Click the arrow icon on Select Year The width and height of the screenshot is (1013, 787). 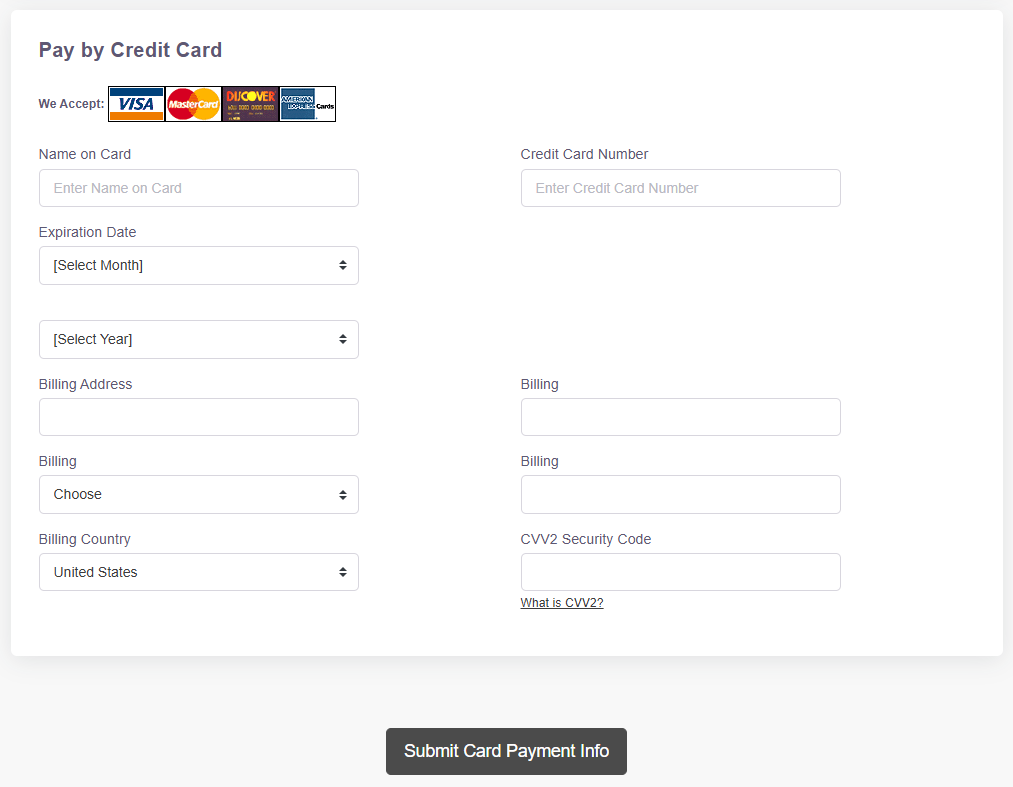(343, 339)
